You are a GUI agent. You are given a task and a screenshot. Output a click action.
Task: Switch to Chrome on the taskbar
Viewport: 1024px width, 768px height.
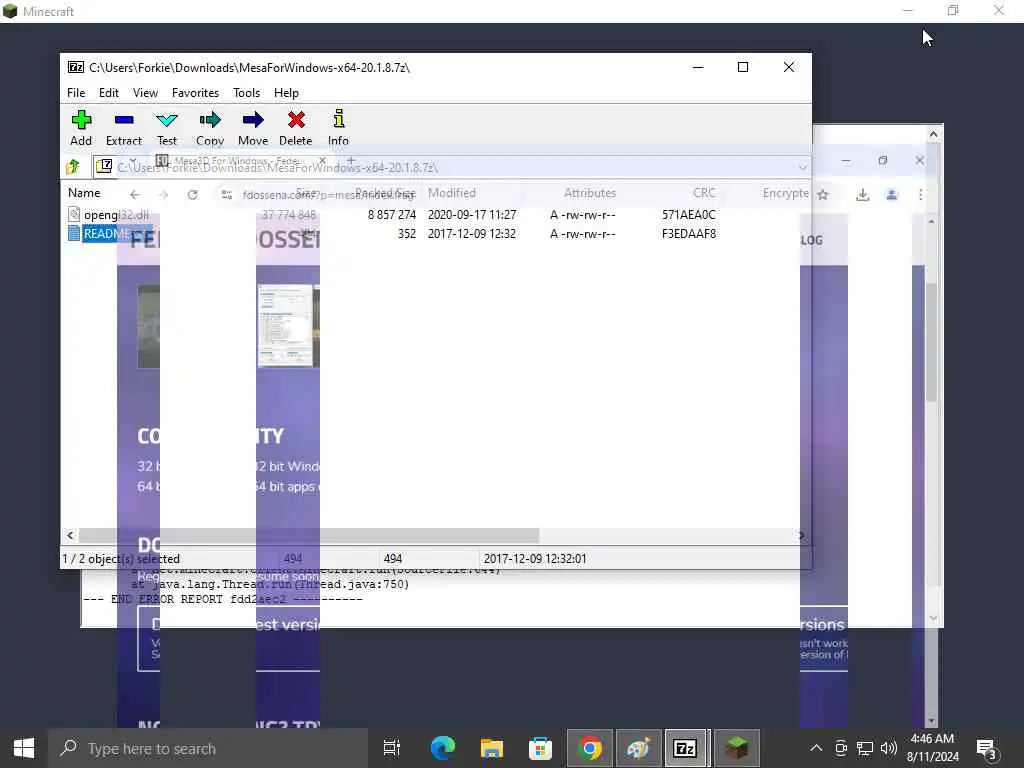[x=590, y=748]
